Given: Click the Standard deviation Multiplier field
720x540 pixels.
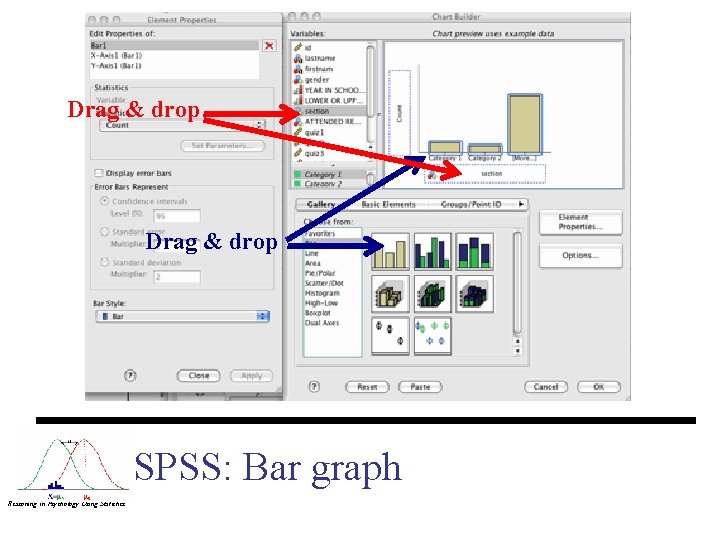Looking at the screenshot, I should click(177, 277).
